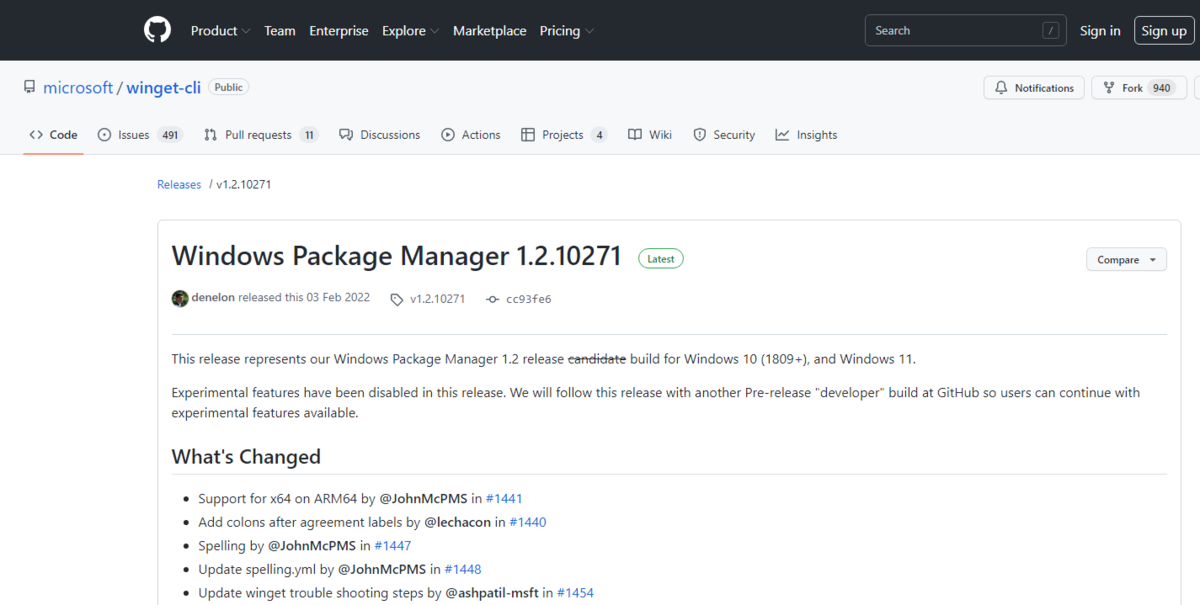Expand the Compare dropdown button
Screen dimensions: 1200x605
[x=1126, y=260]
